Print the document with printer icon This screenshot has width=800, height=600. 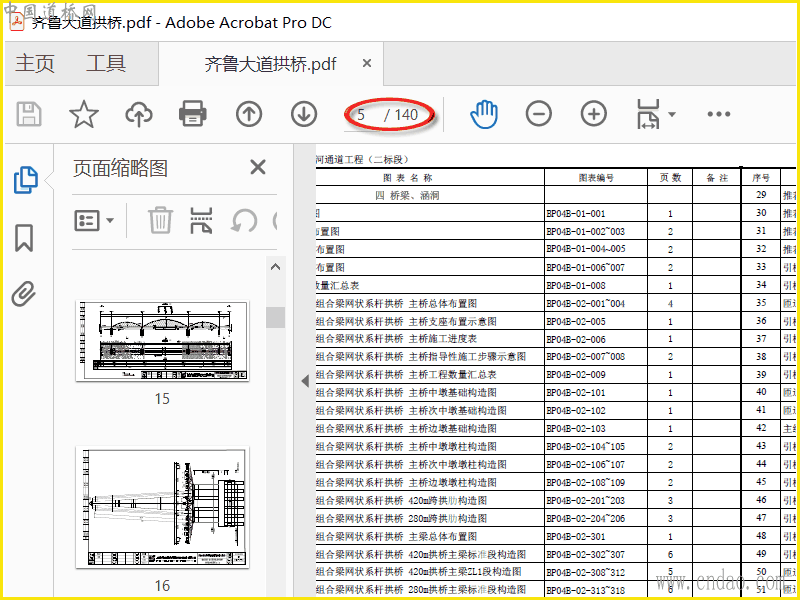193,114
